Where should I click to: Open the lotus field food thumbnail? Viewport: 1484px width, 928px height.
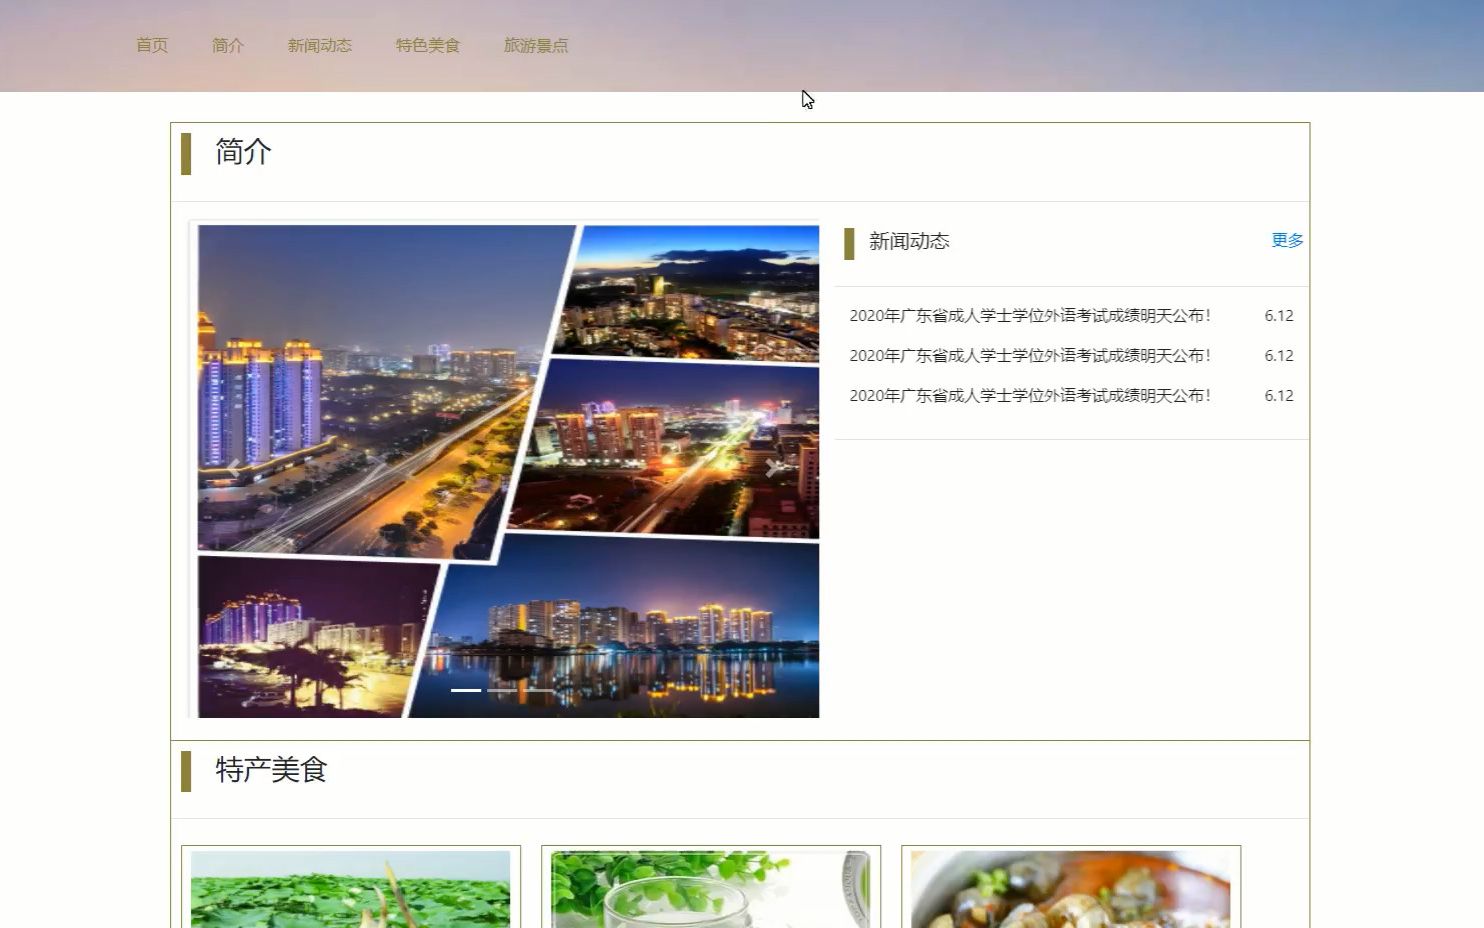(350, 889)
